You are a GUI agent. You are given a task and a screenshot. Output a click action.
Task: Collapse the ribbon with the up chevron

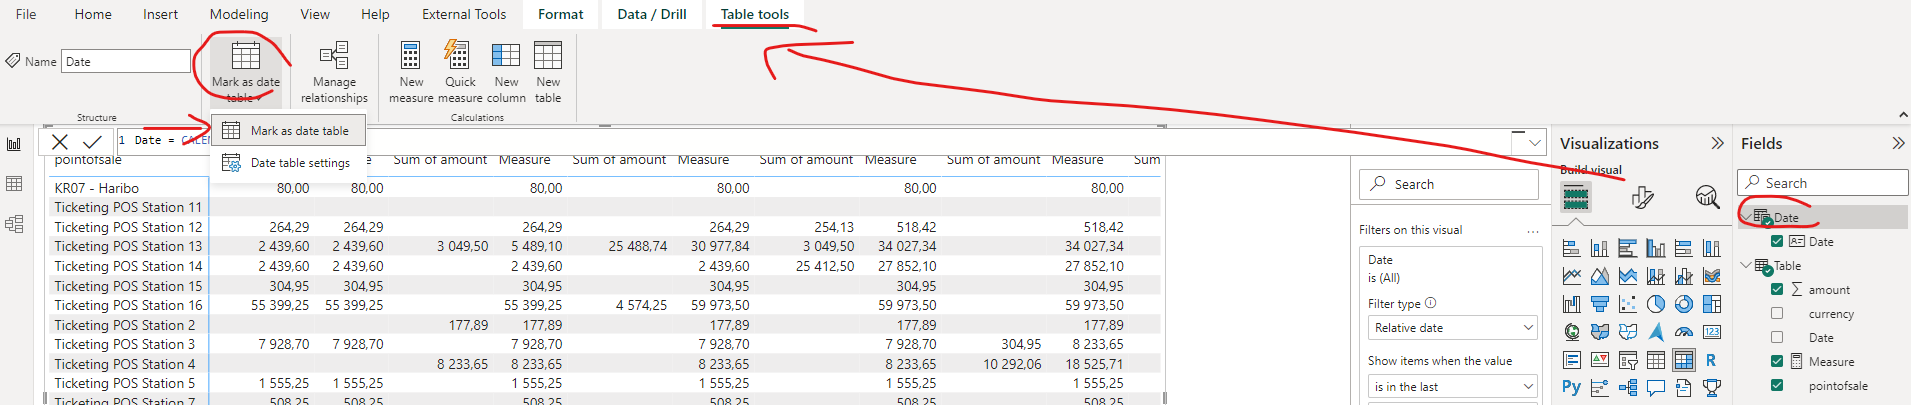tap(1903, 115)
